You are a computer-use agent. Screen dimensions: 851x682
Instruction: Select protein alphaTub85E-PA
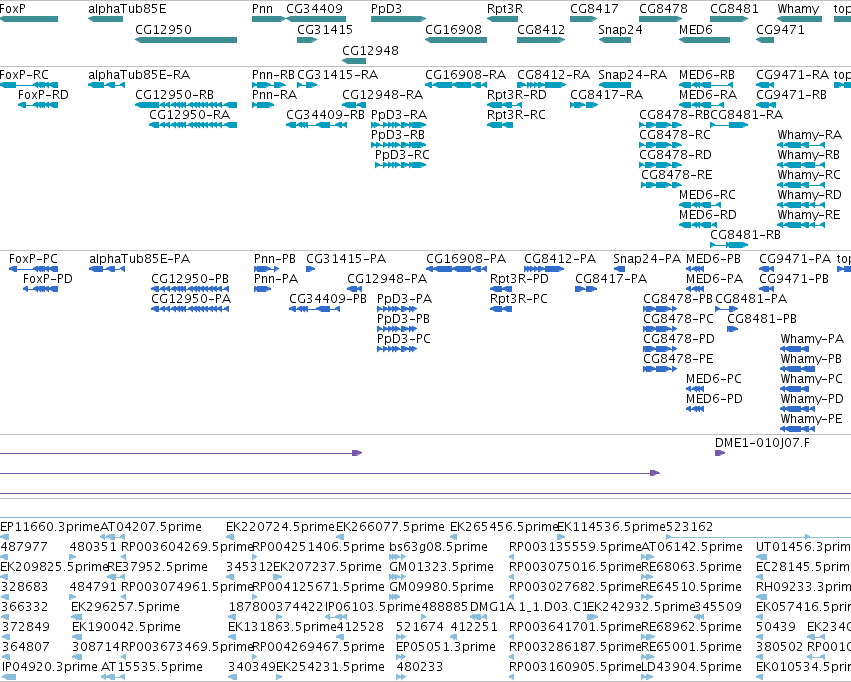pos(139,259)
